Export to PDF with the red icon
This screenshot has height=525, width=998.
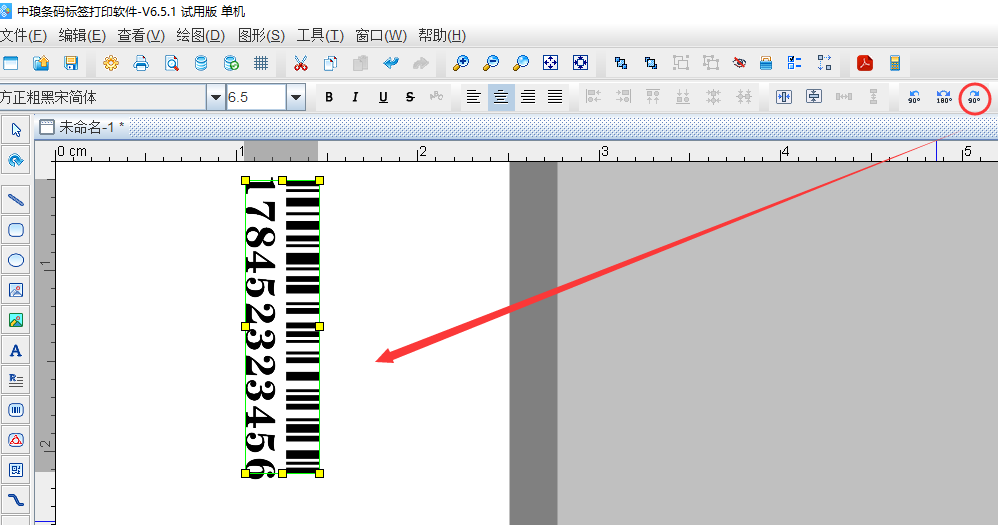(864, 62)
